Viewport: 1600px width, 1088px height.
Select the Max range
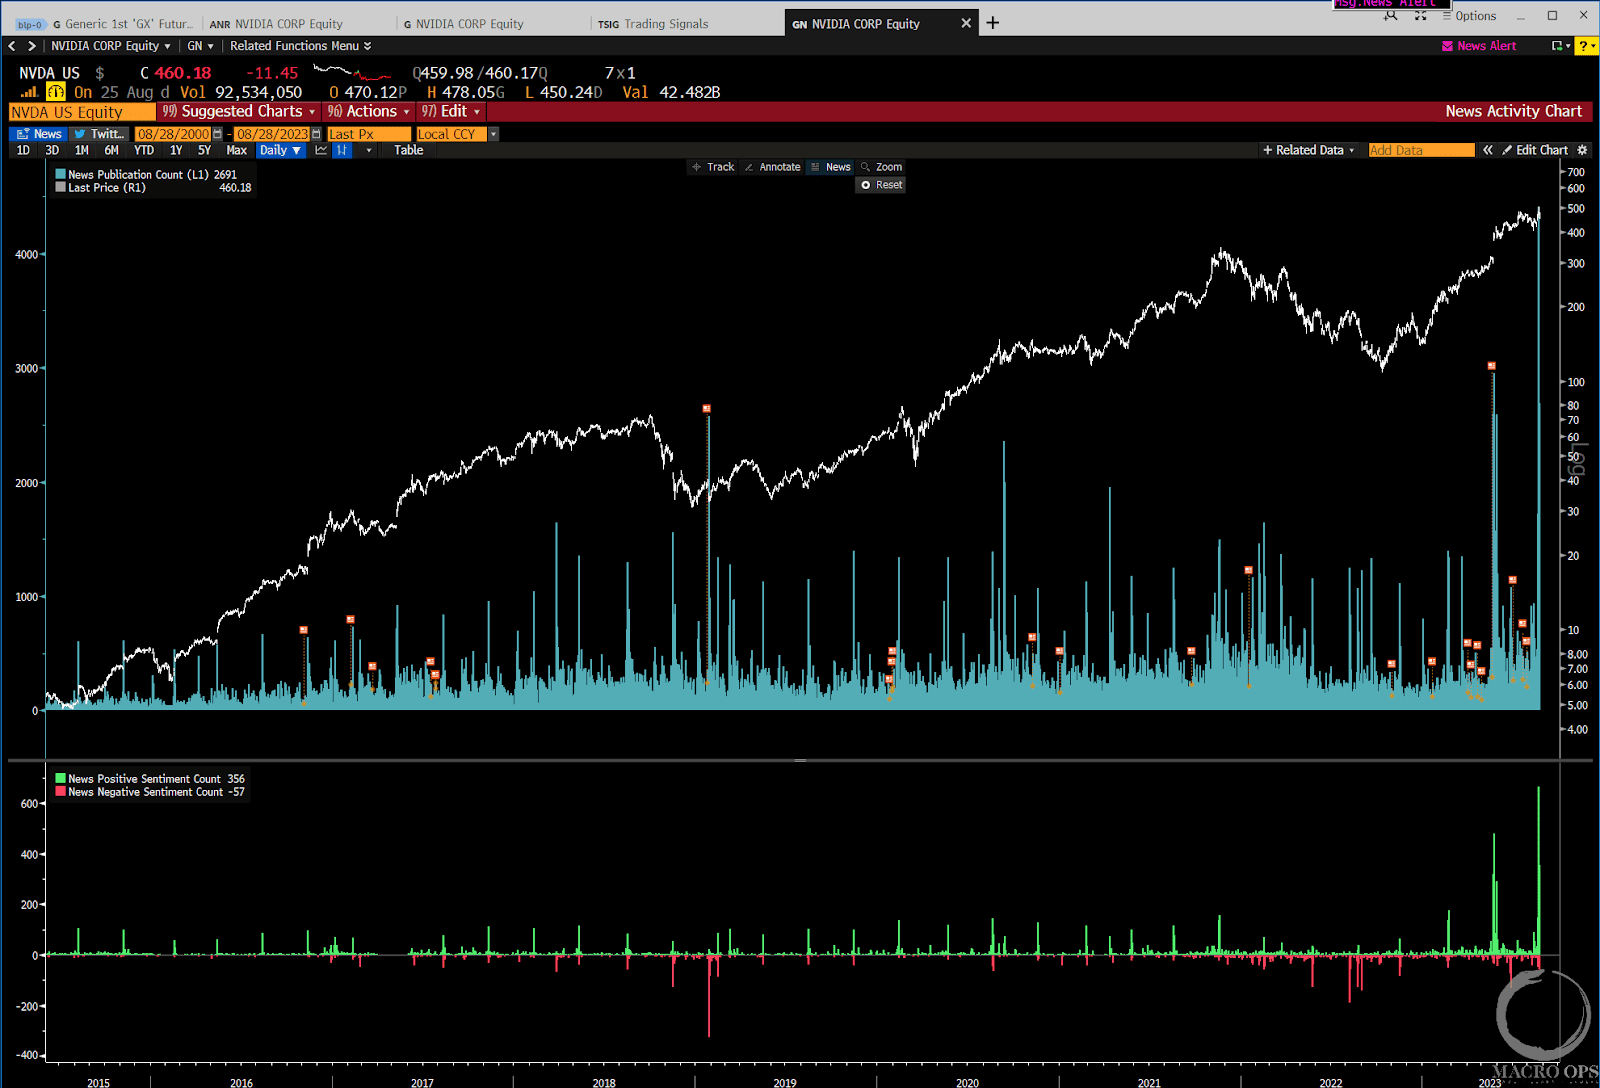coord(236,150)
